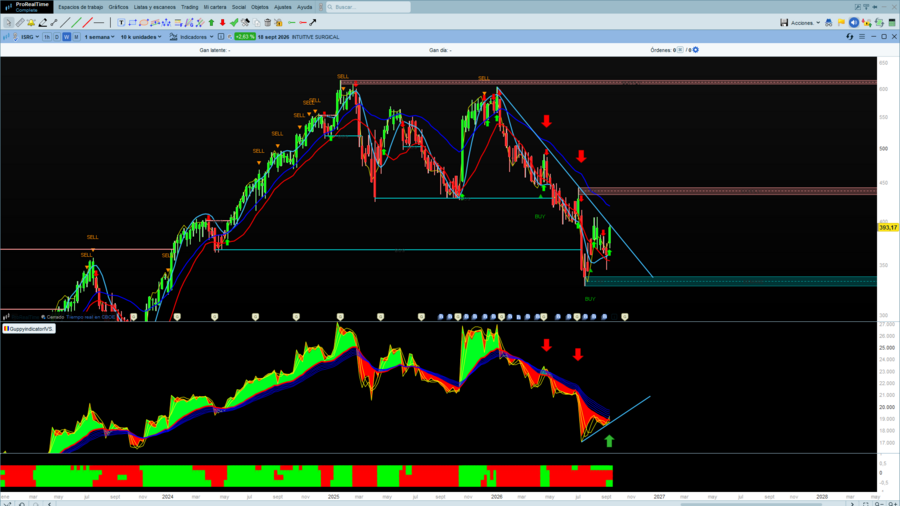Choose the red down arrow marker tool
The image size is (900, 506).
click(x=223, y=22)
